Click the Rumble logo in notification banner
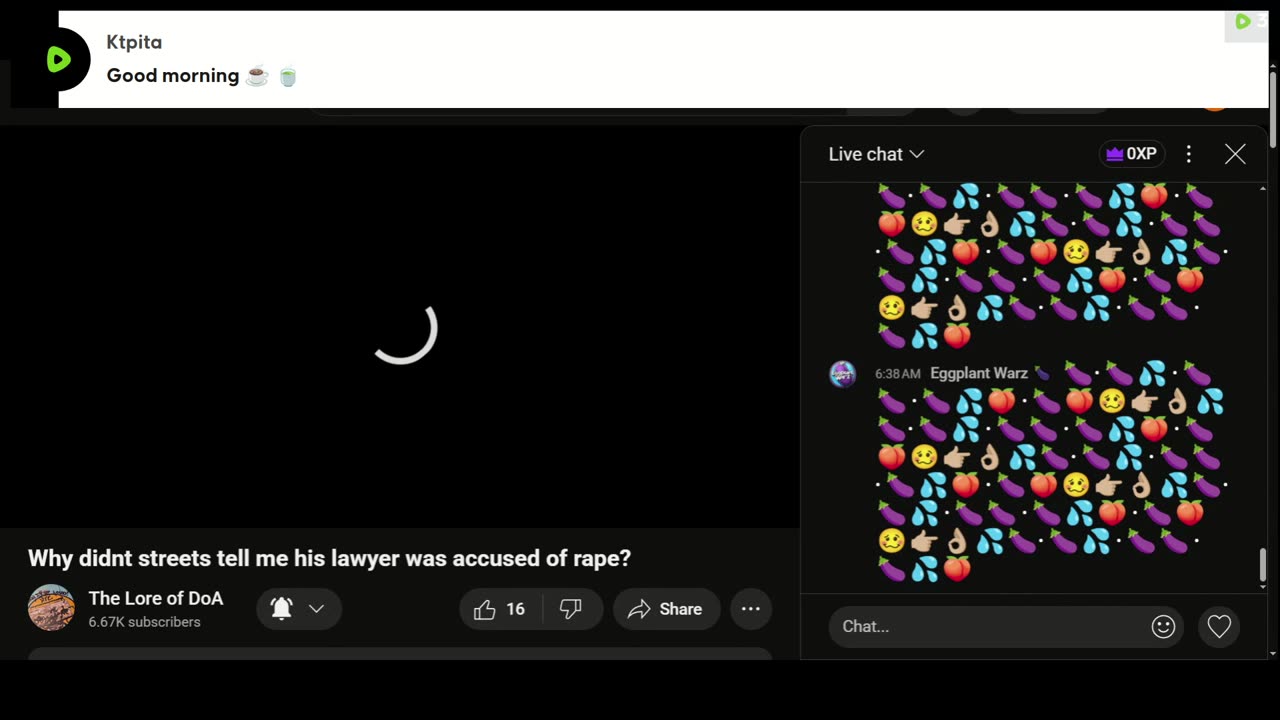Screen dimensions: 1280x720 coord(59,60)
